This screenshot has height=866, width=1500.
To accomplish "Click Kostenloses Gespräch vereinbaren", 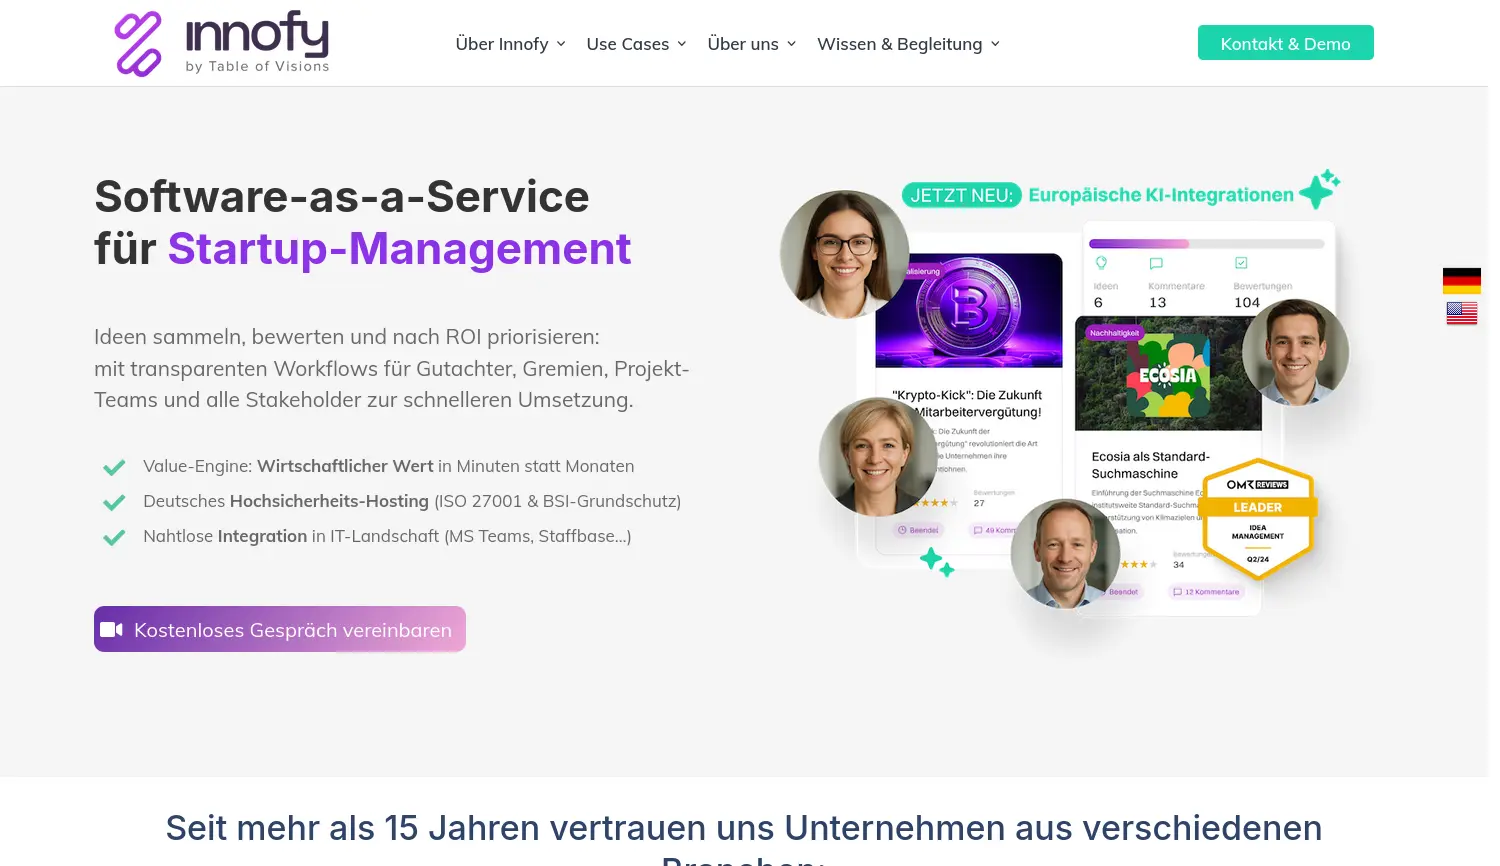I will [280, 629].
